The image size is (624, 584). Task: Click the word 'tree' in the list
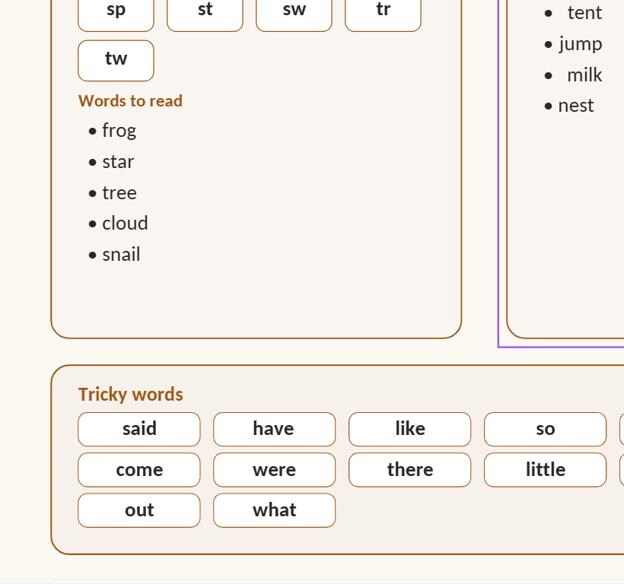click(119, 193)
